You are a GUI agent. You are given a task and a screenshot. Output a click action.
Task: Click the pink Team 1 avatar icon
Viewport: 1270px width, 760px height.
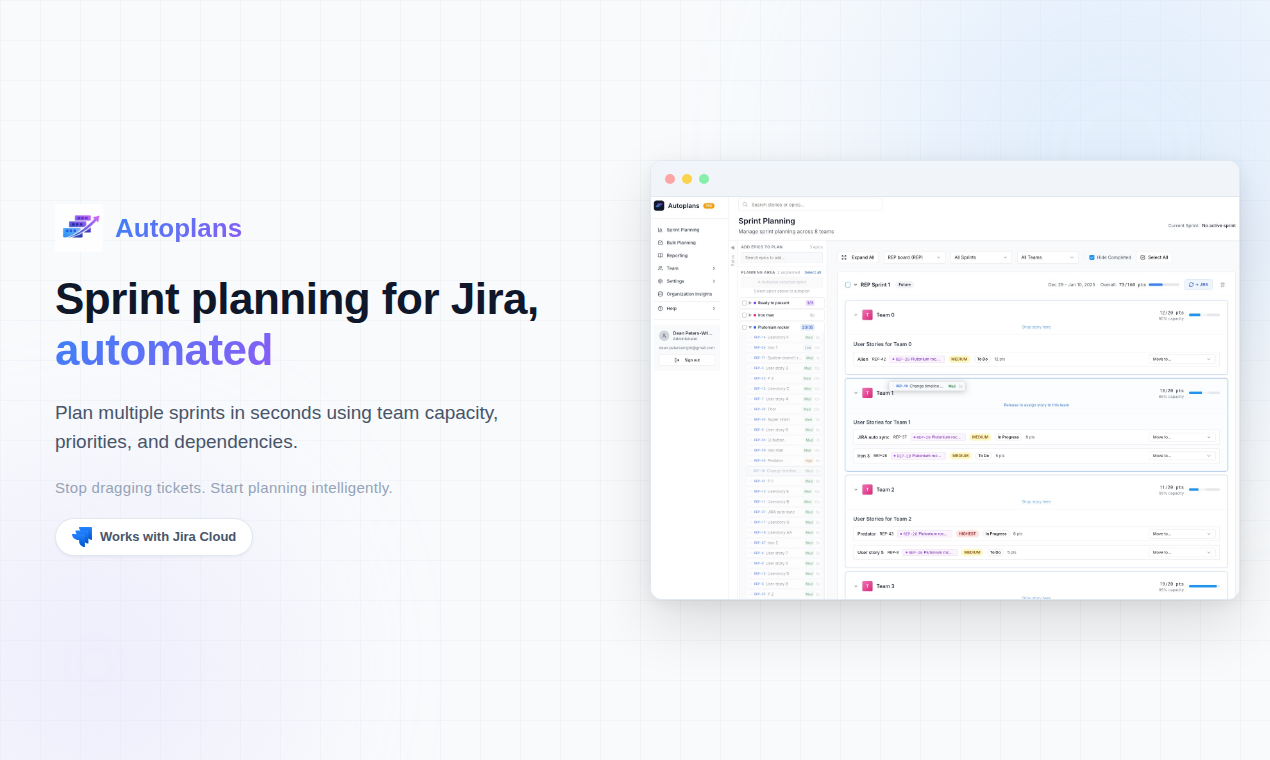[867, 393]
